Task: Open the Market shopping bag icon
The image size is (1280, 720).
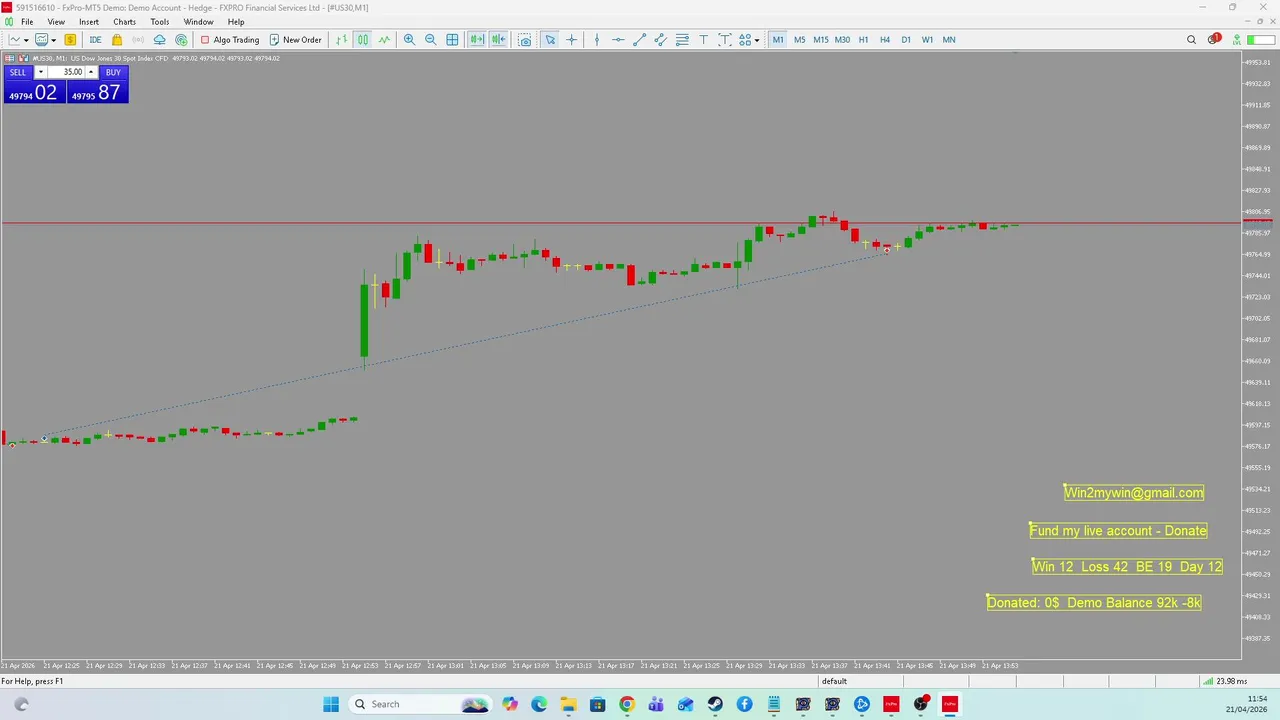Action: pyautogui.click(x=117, y=40)
